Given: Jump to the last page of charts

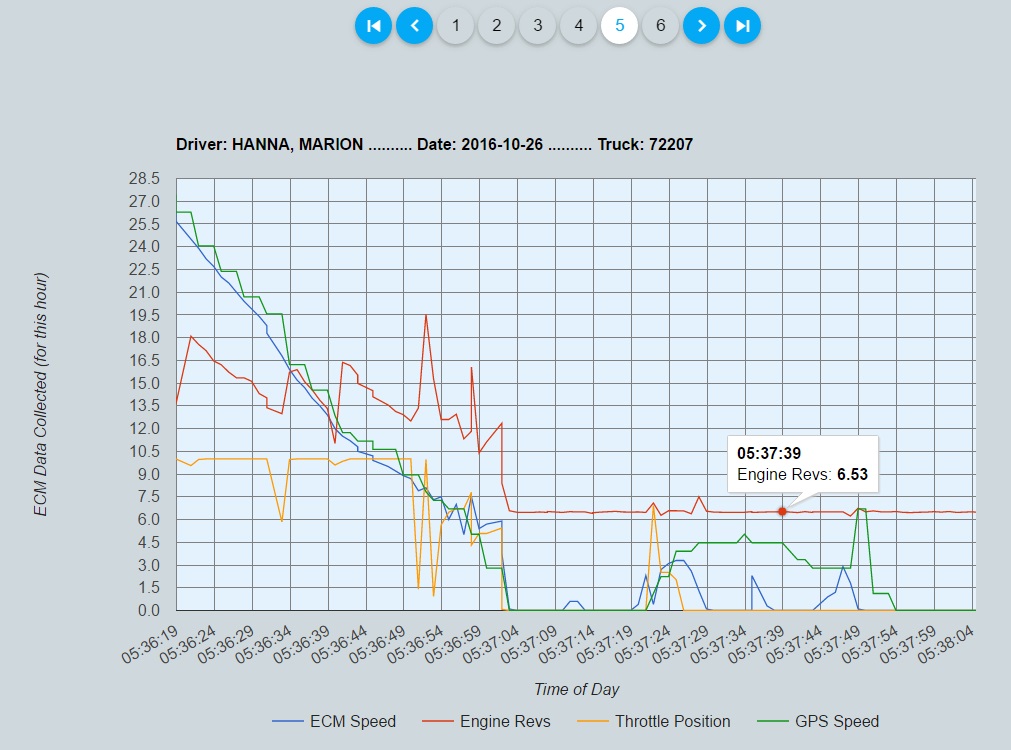Looking at the screenshot, I should (742, 26).
